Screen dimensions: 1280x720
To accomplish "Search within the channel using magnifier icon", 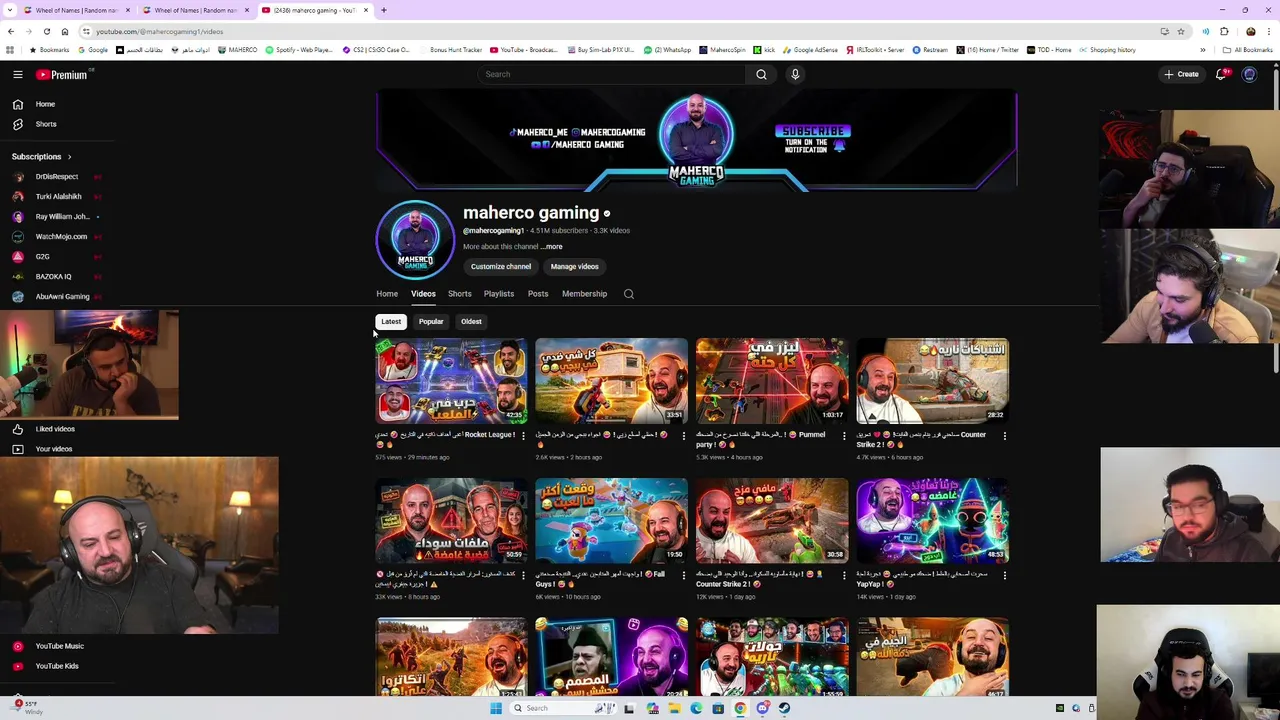I will point(629,294).
